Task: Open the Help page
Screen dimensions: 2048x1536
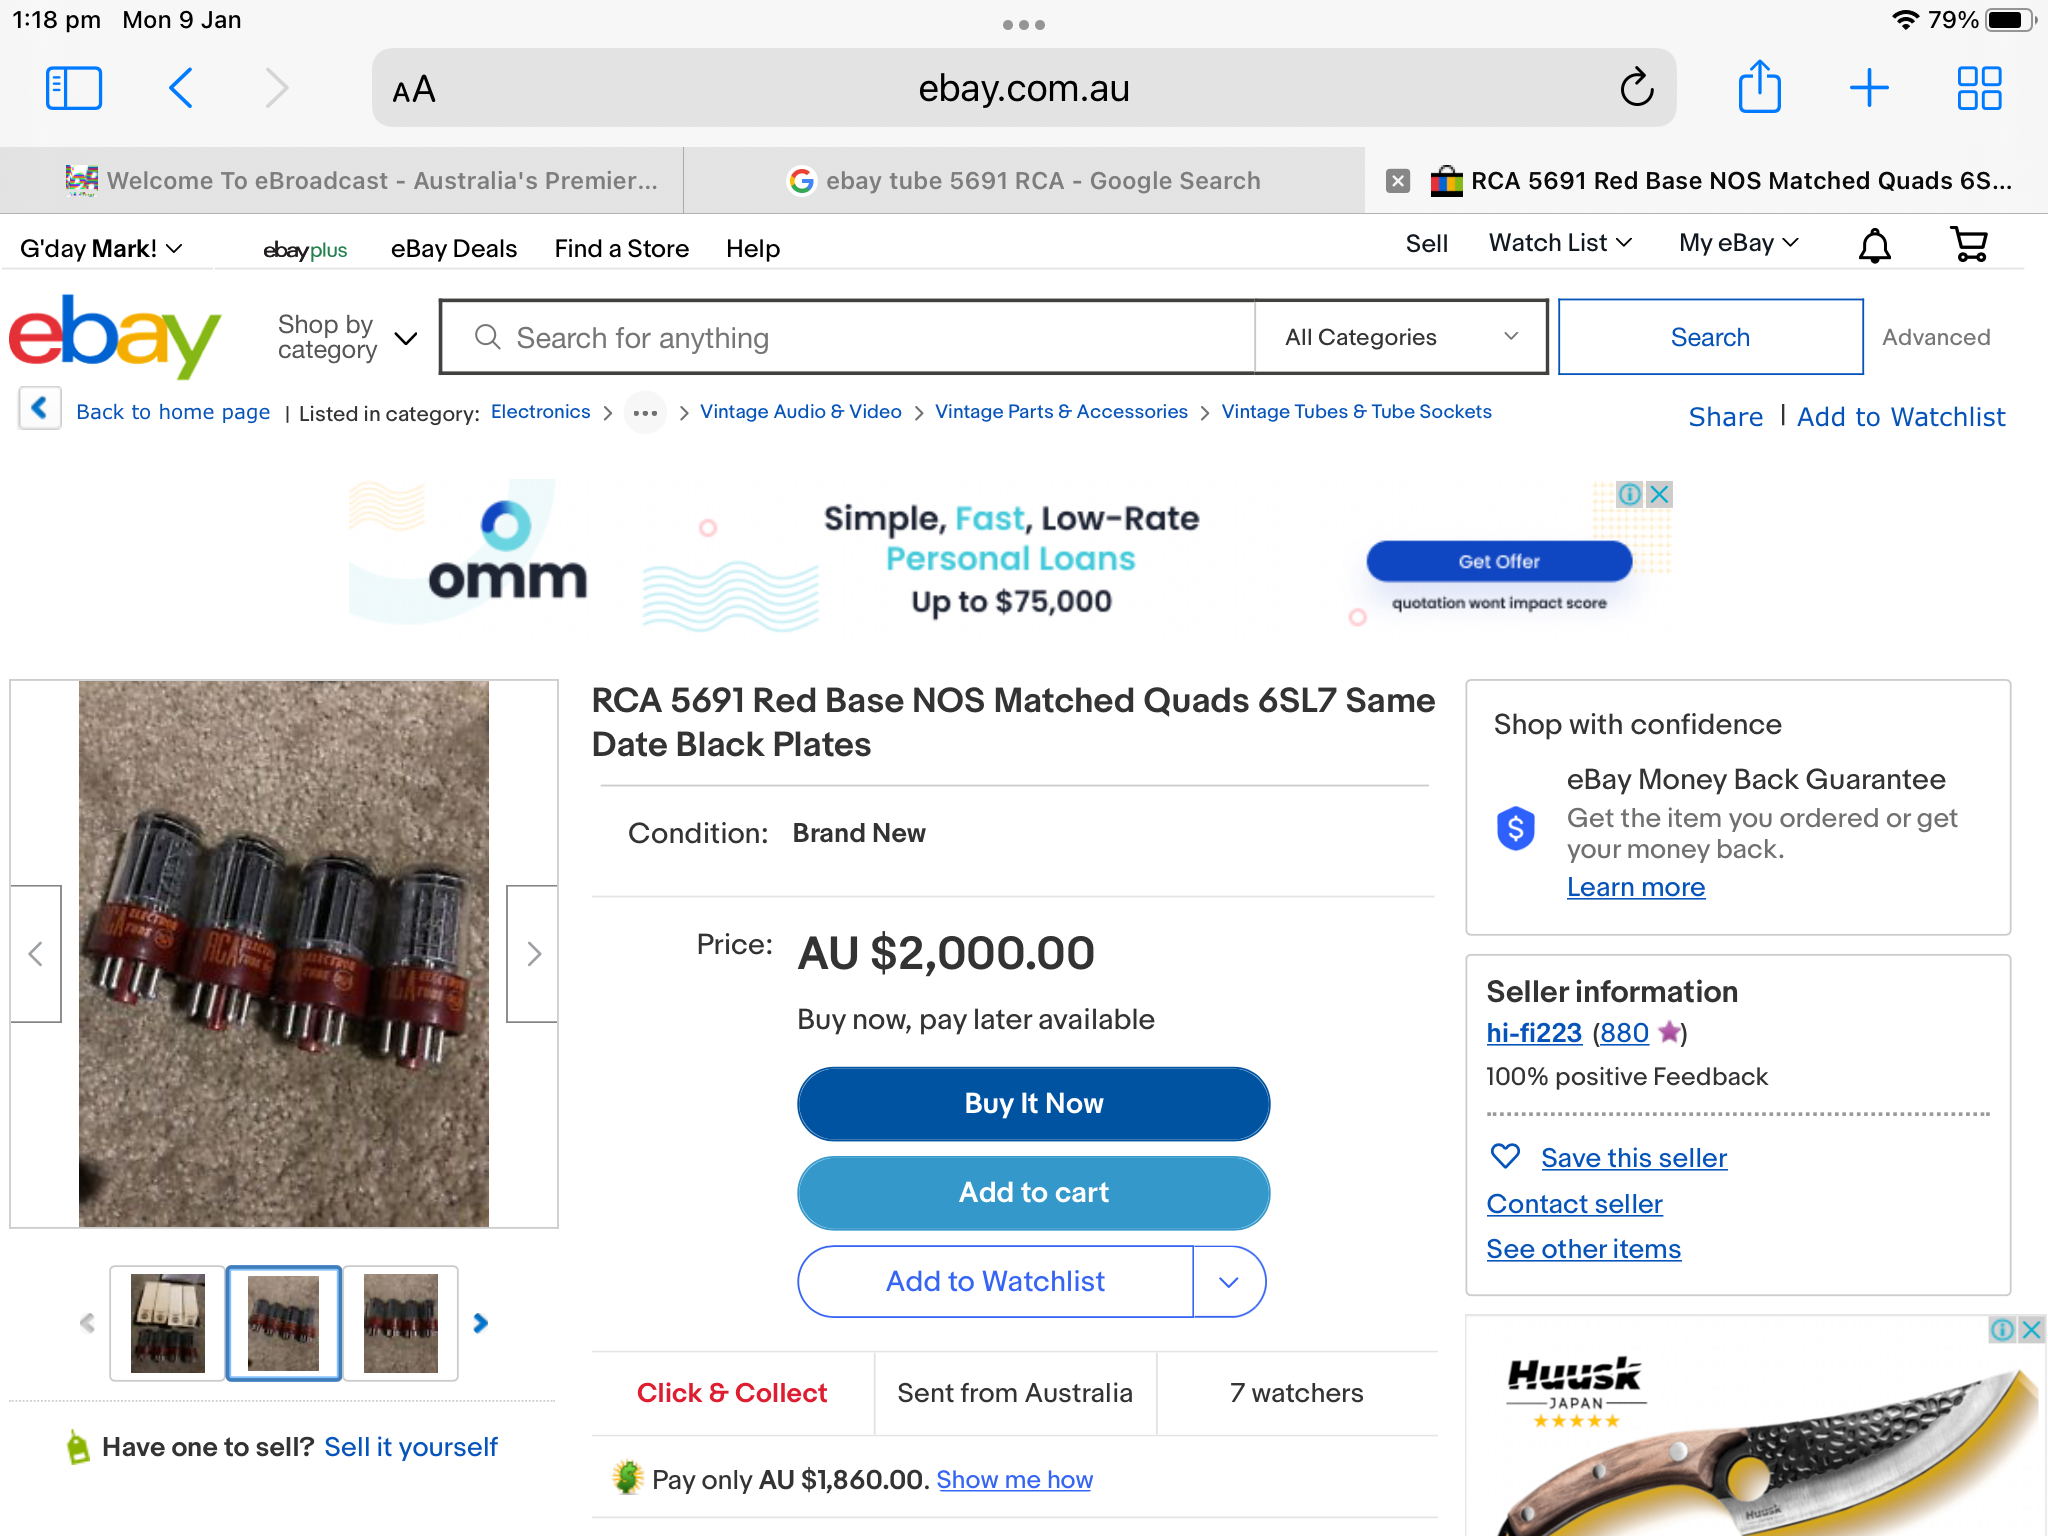Action: pos(753,249)
